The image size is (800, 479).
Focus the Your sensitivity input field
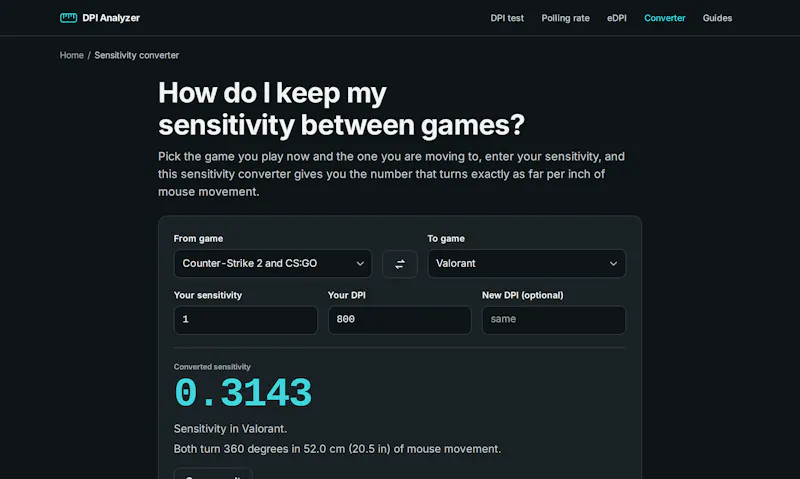coord(245,320)
